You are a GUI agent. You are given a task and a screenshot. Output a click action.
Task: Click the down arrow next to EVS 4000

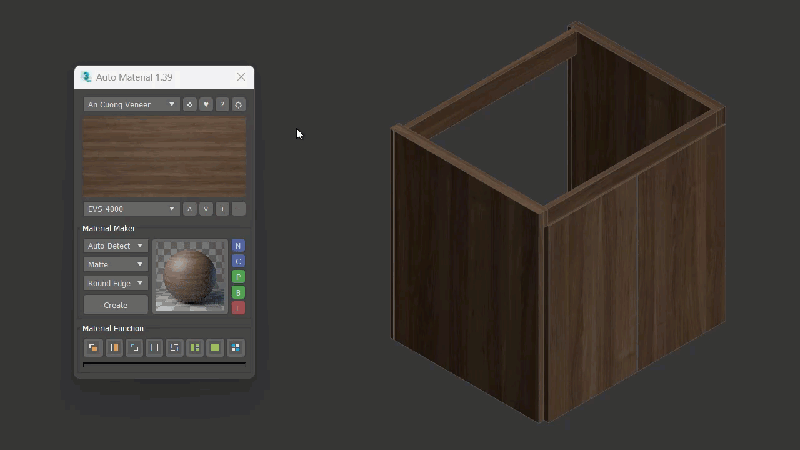pos(205,209)
